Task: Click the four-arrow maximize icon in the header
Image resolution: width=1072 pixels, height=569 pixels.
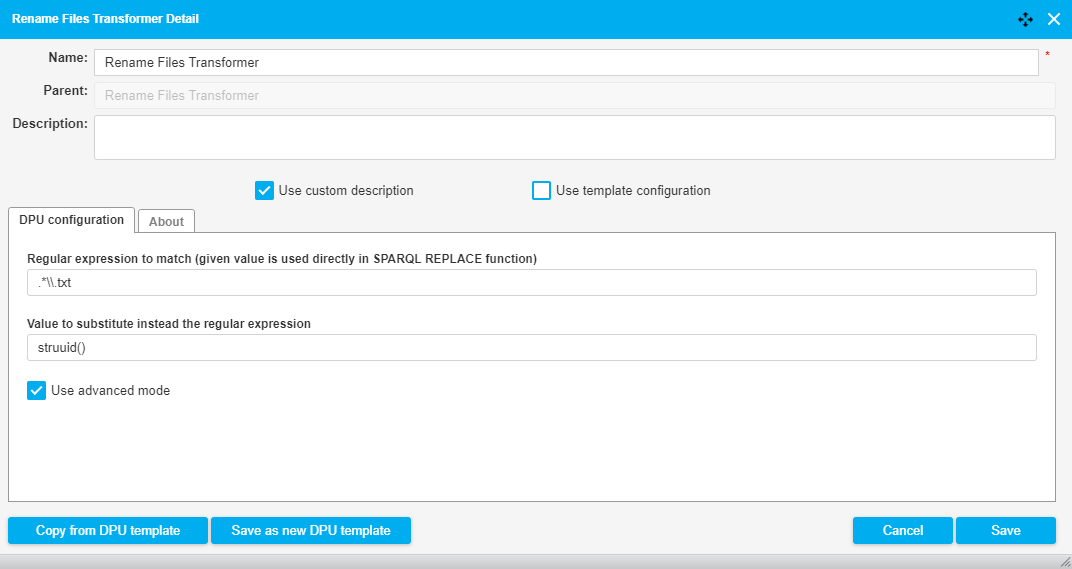Action: tap(1025, 19)
